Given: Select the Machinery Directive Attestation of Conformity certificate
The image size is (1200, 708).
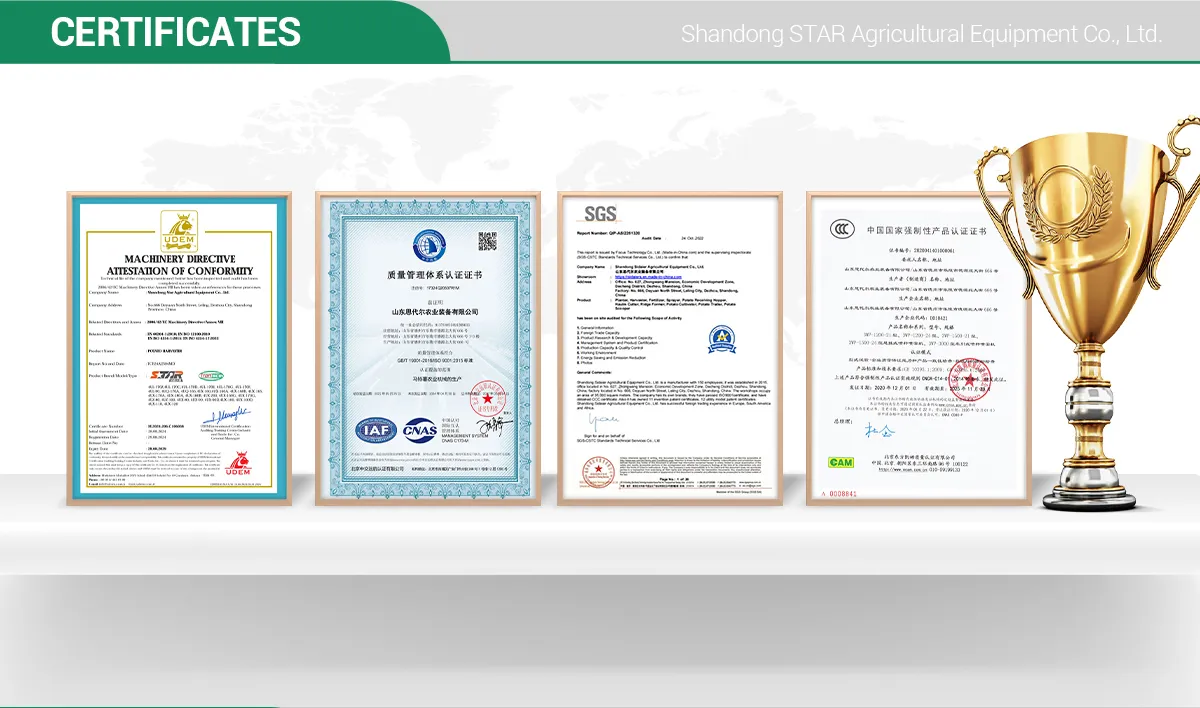Looking at the screenshot, I should click(x=178, y=350).
